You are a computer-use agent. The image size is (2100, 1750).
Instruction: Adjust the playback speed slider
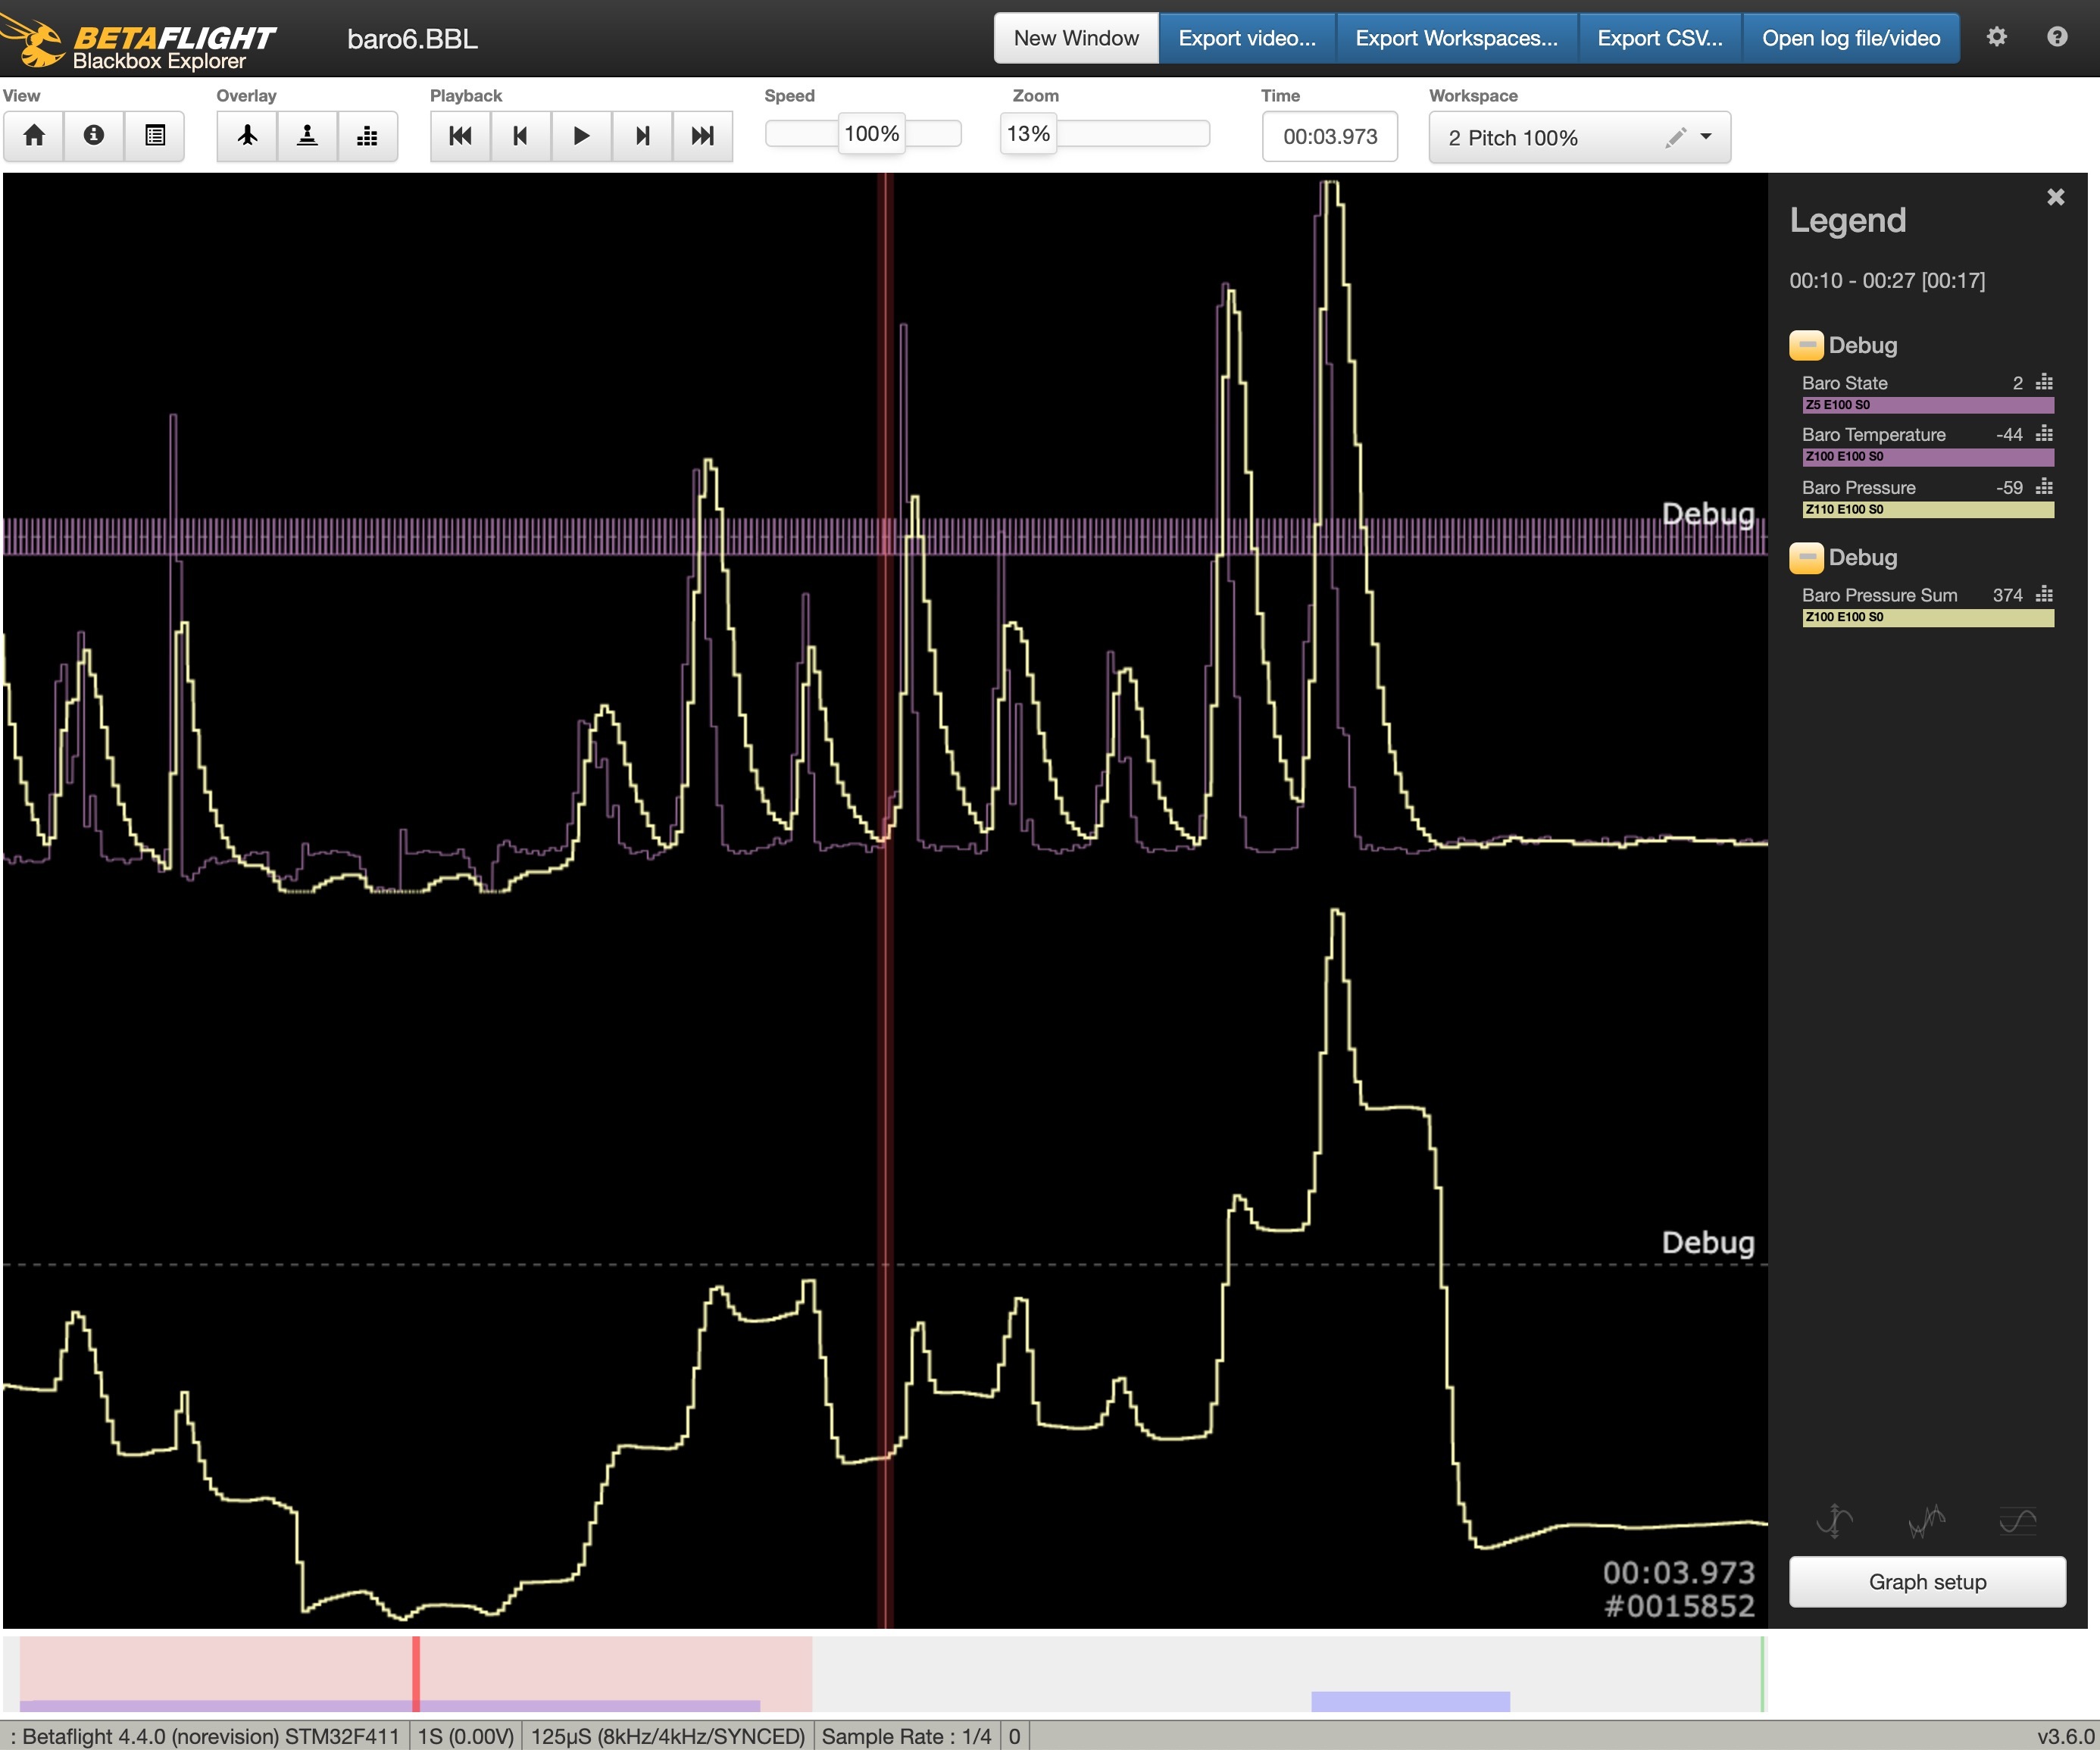pyautogui.click(x=871, y=134)
